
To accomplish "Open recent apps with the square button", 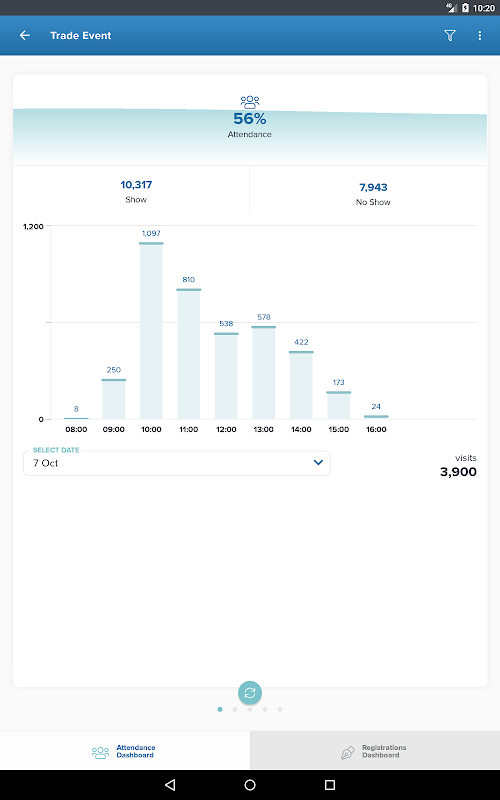I will click(x=330, y=785).
